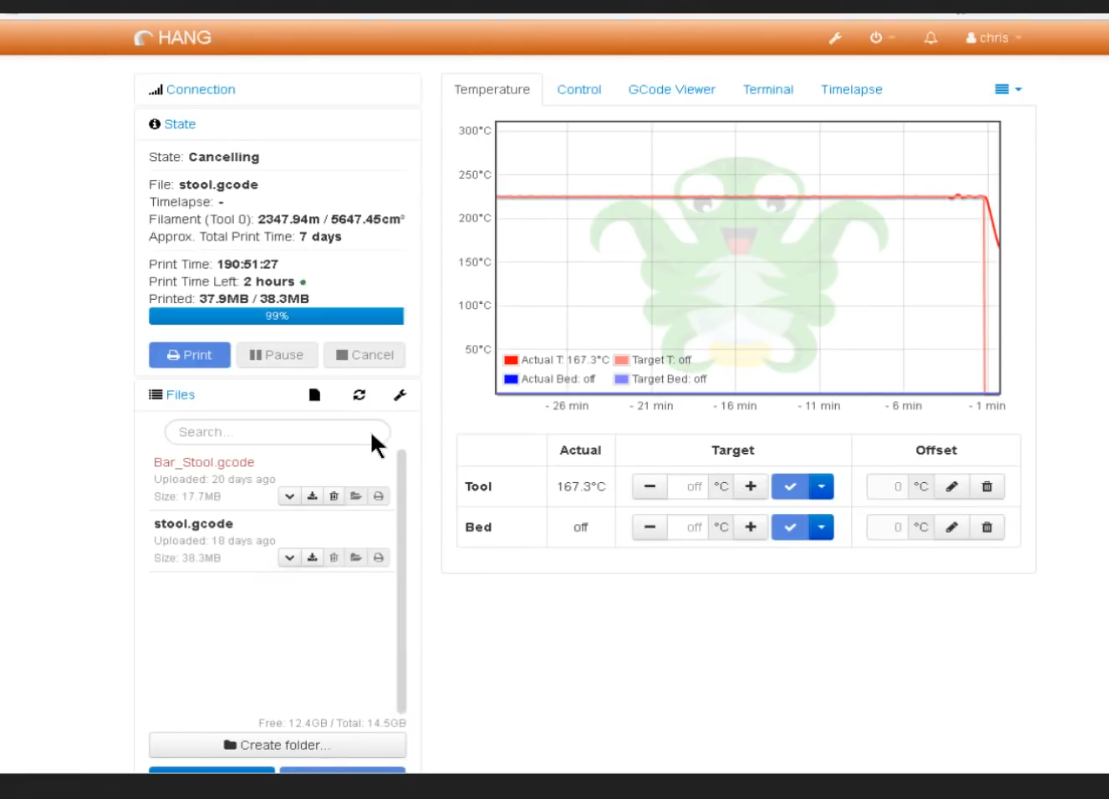Load Bar_Stool.gcode with the folder icon
The width and height of the screenshot is (1109, 799).
(x=356, y=496)
